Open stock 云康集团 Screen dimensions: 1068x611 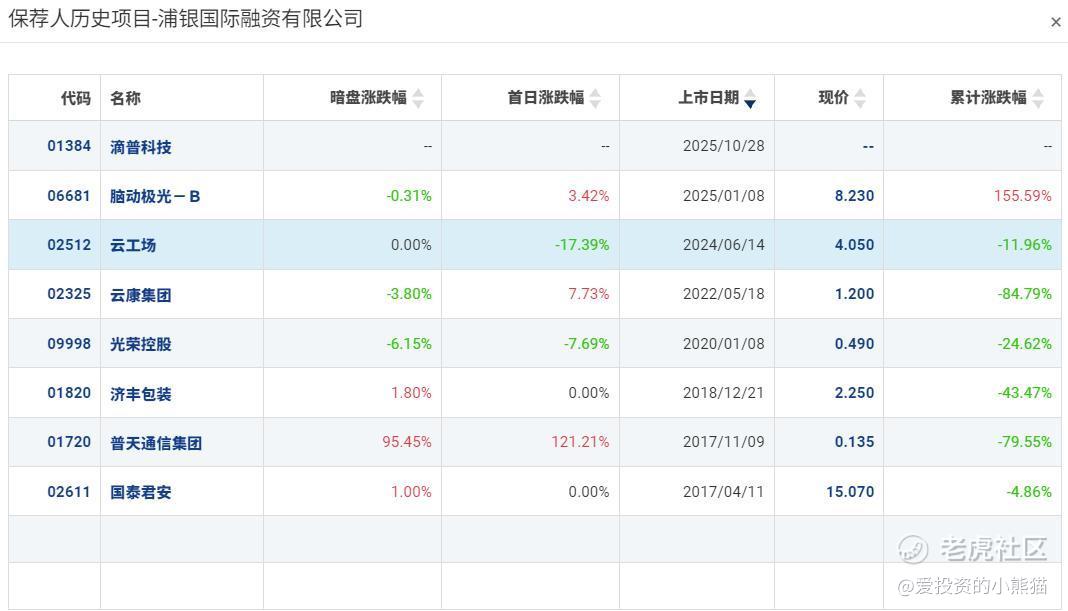[141, 295]
